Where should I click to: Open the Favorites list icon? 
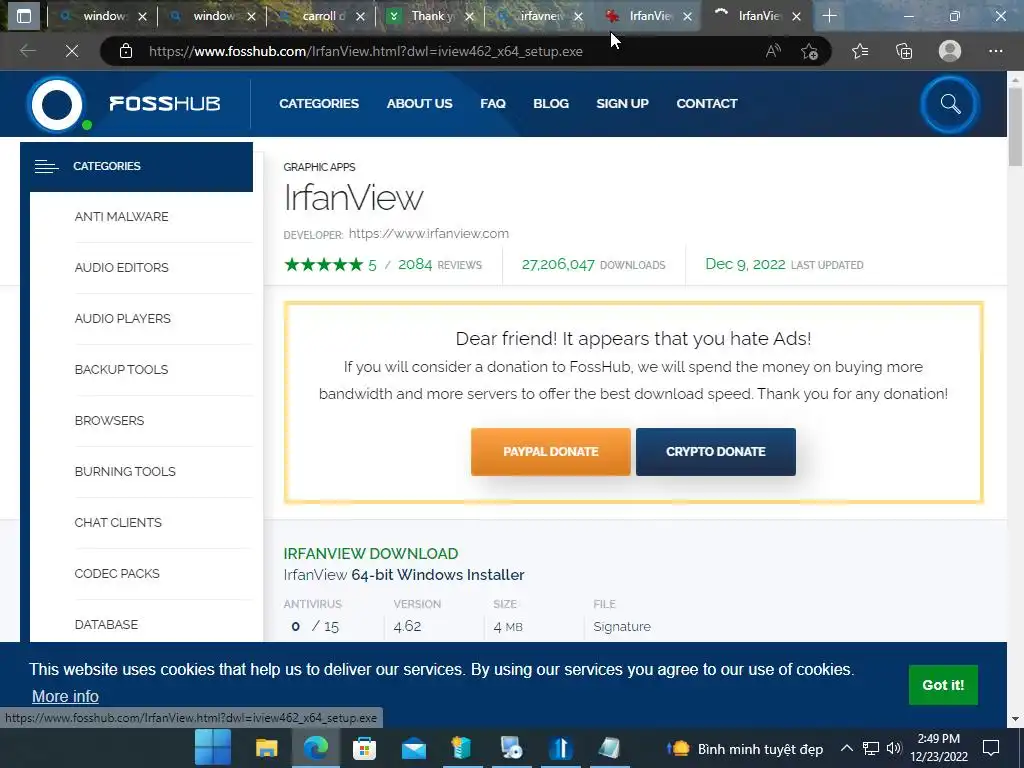click(x=860, y=51)
